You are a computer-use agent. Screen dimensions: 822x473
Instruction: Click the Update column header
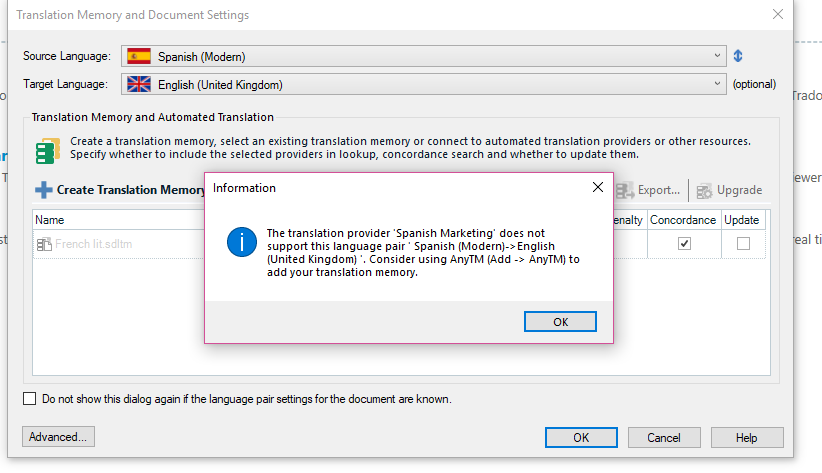coord(742,220)
